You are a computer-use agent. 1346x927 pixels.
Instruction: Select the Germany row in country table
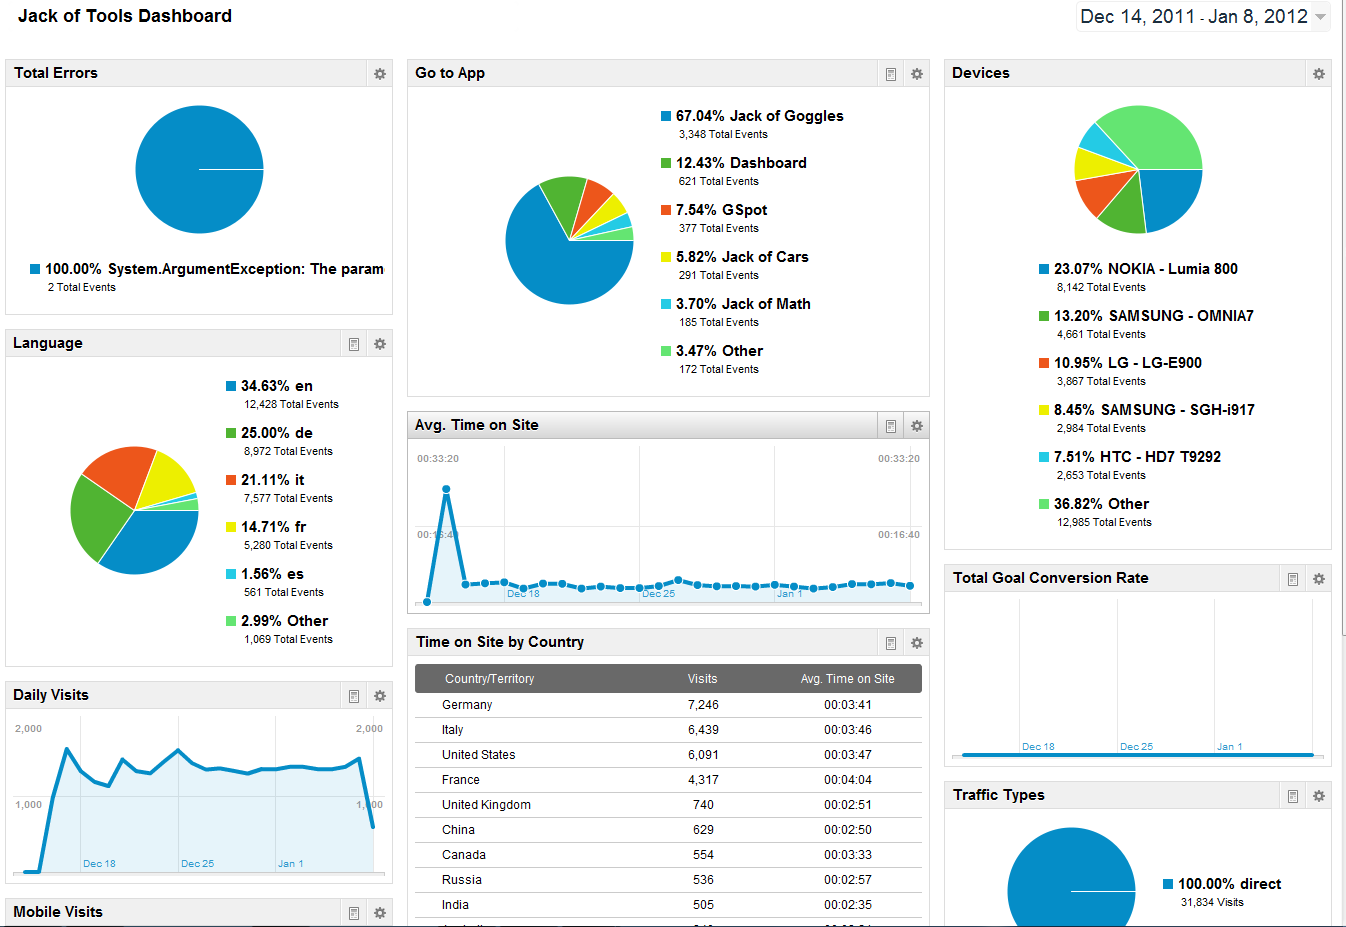click(x=668, y=705)
